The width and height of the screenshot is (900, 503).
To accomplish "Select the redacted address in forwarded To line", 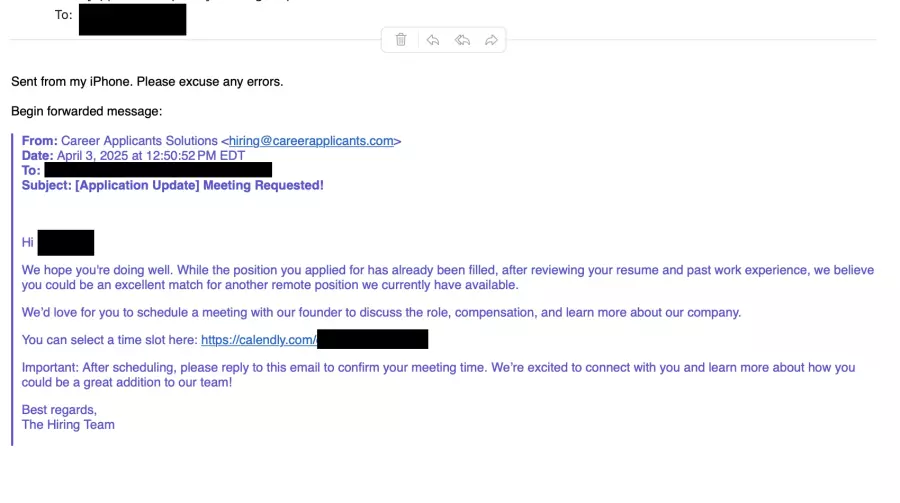I will pos(158,170).
